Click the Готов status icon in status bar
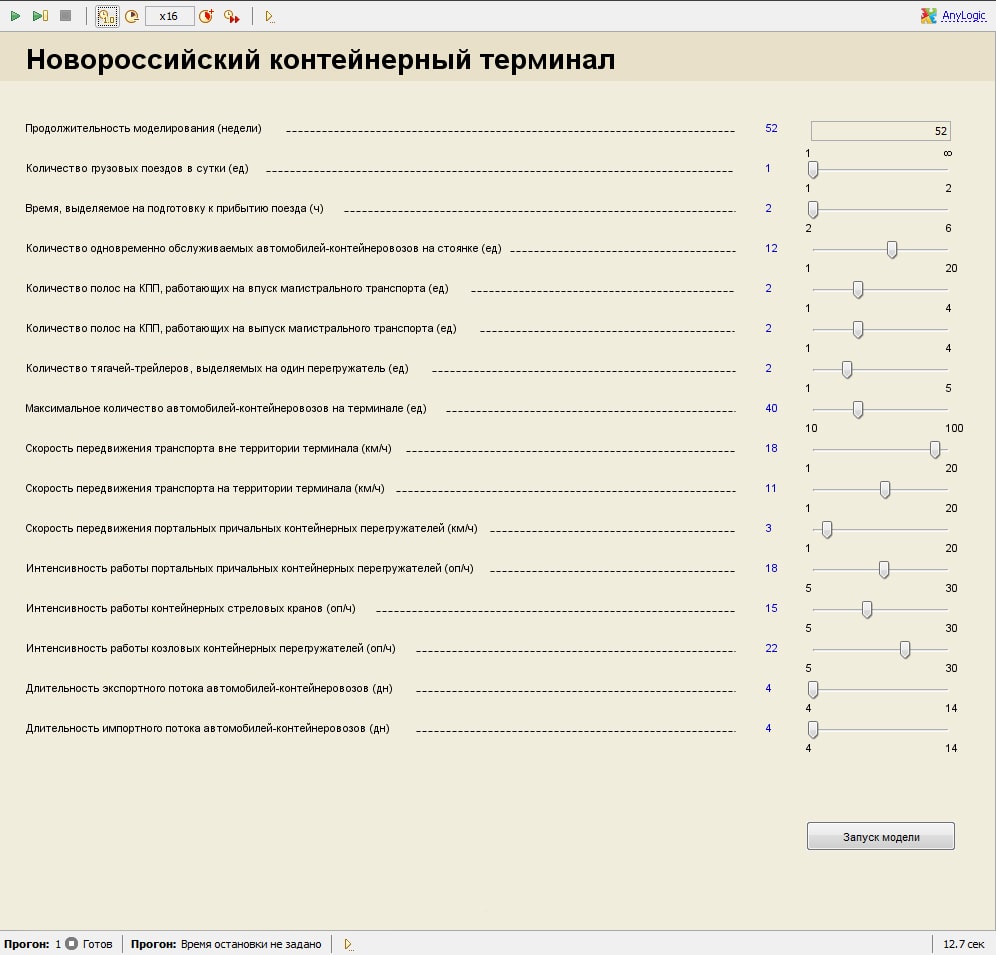Viewport: 996px width, 955px height. (x=72, y=944)
